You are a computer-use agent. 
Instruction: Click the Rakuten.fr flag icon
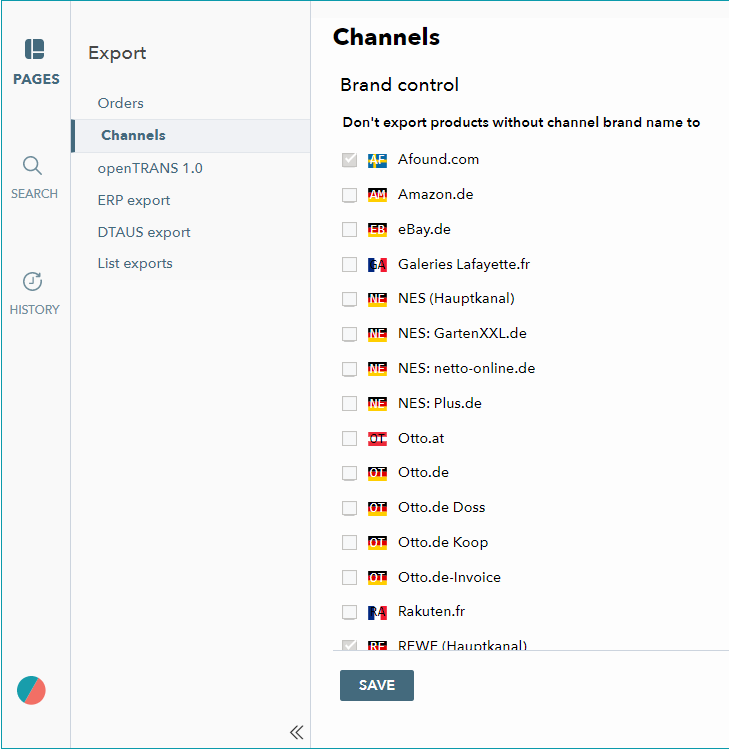(x=377, y=612)
